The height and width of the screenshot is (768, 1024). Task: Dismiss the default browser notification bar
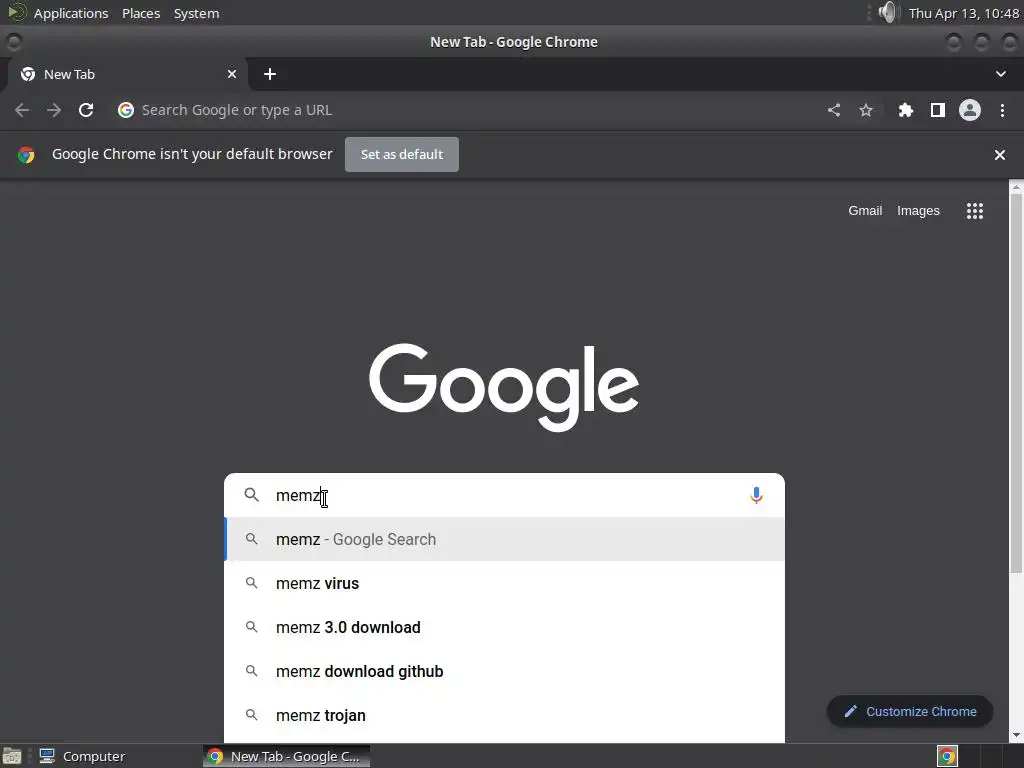click(x=999, y=155)
